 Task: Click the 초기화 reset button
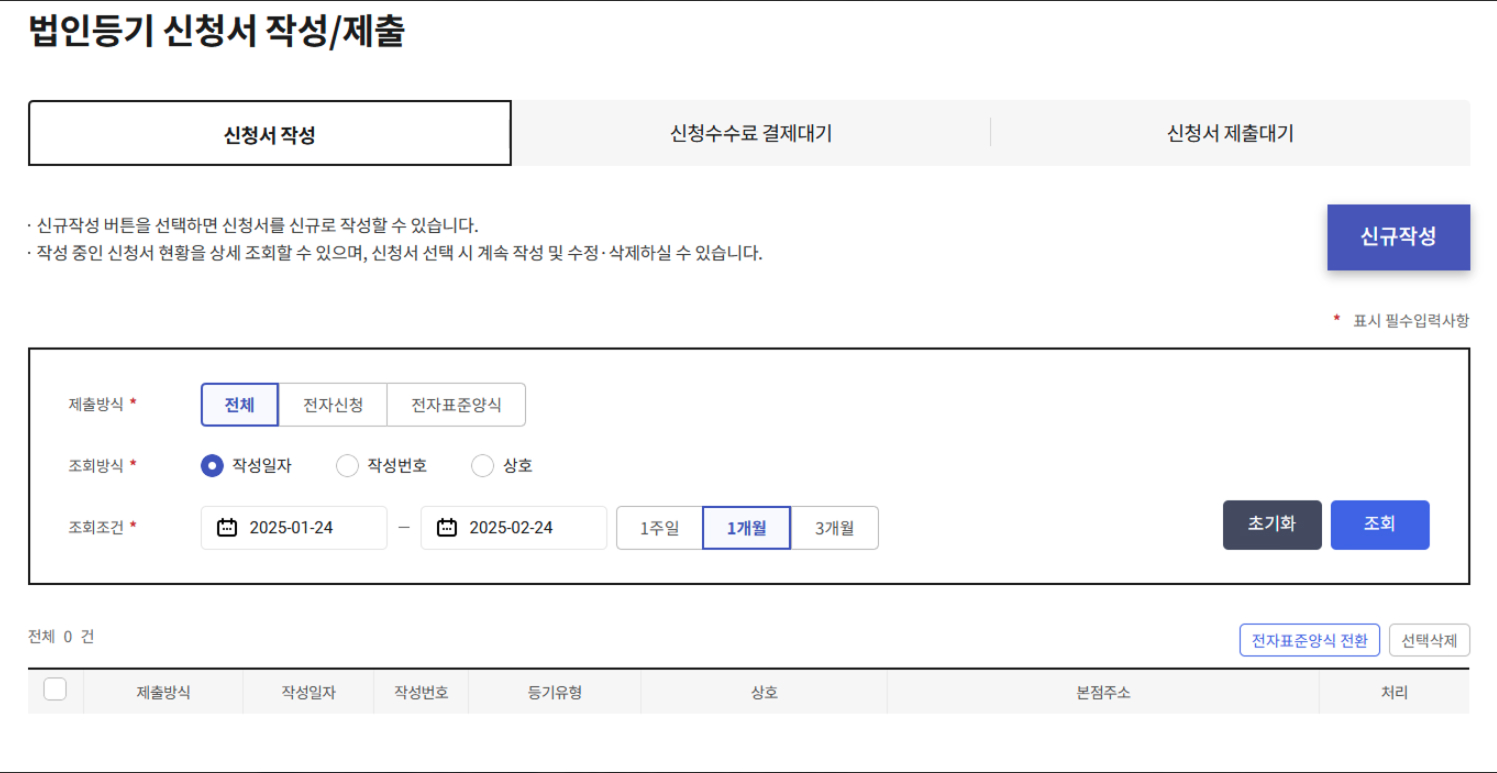tap(1272, 524)
